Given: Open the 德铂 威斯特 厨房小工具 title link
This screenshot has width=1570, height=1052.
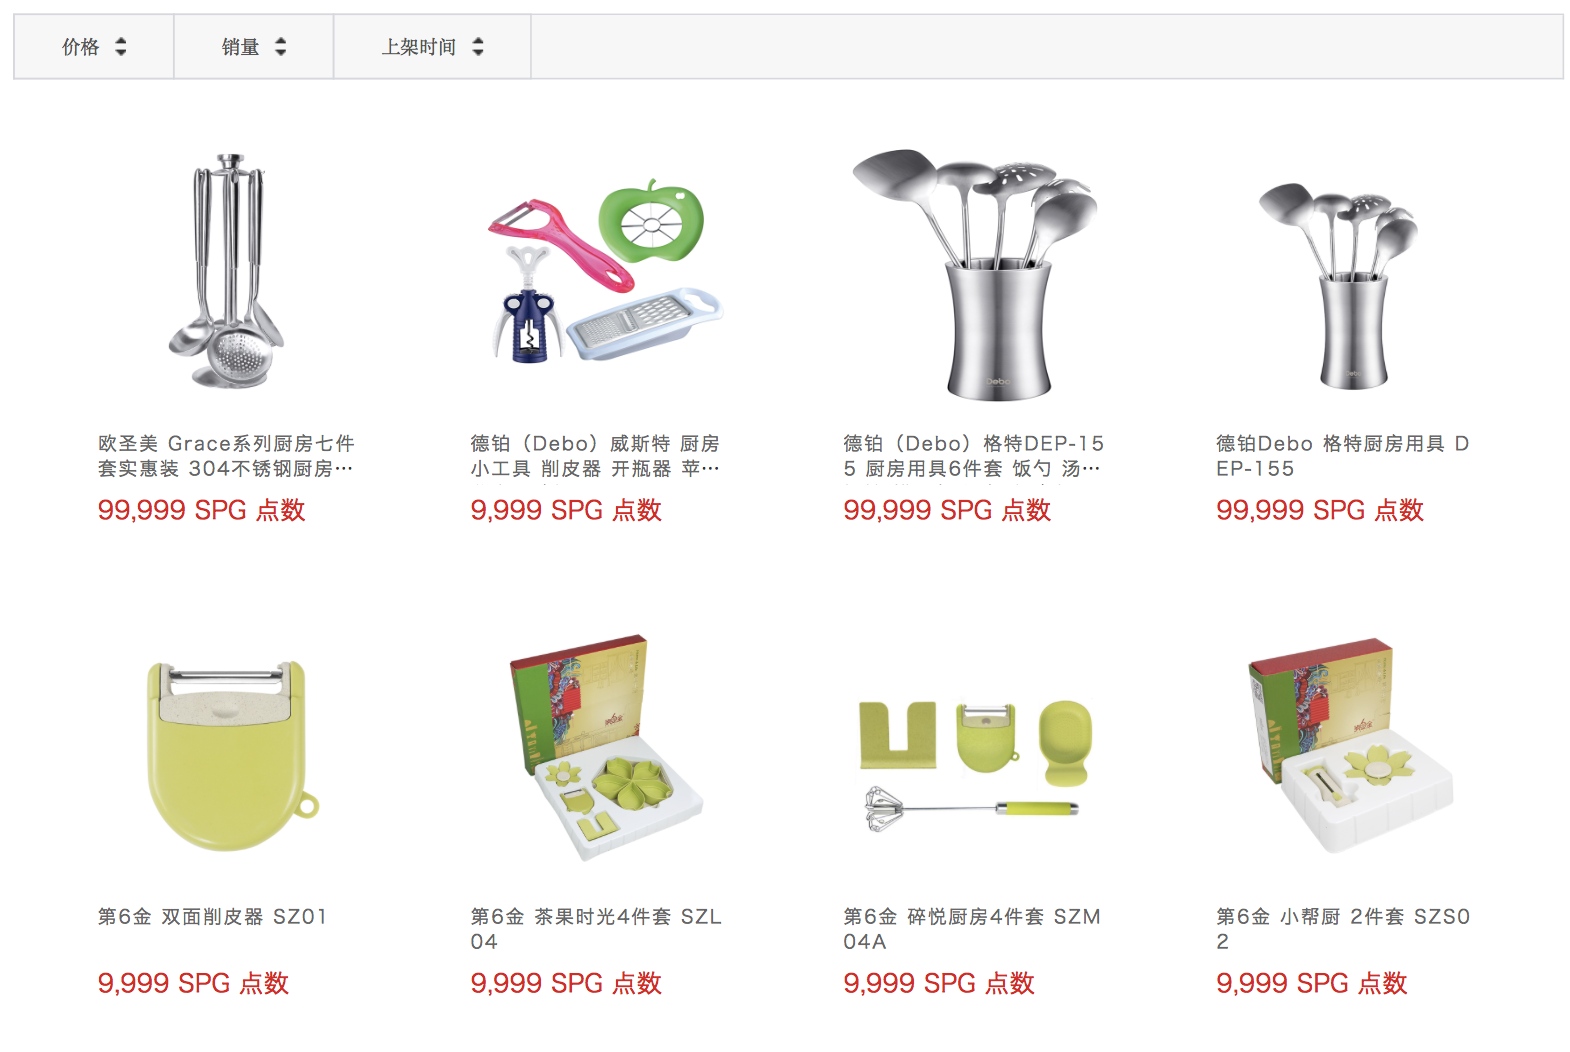Looking at the screenshot, I should (596, 456).
